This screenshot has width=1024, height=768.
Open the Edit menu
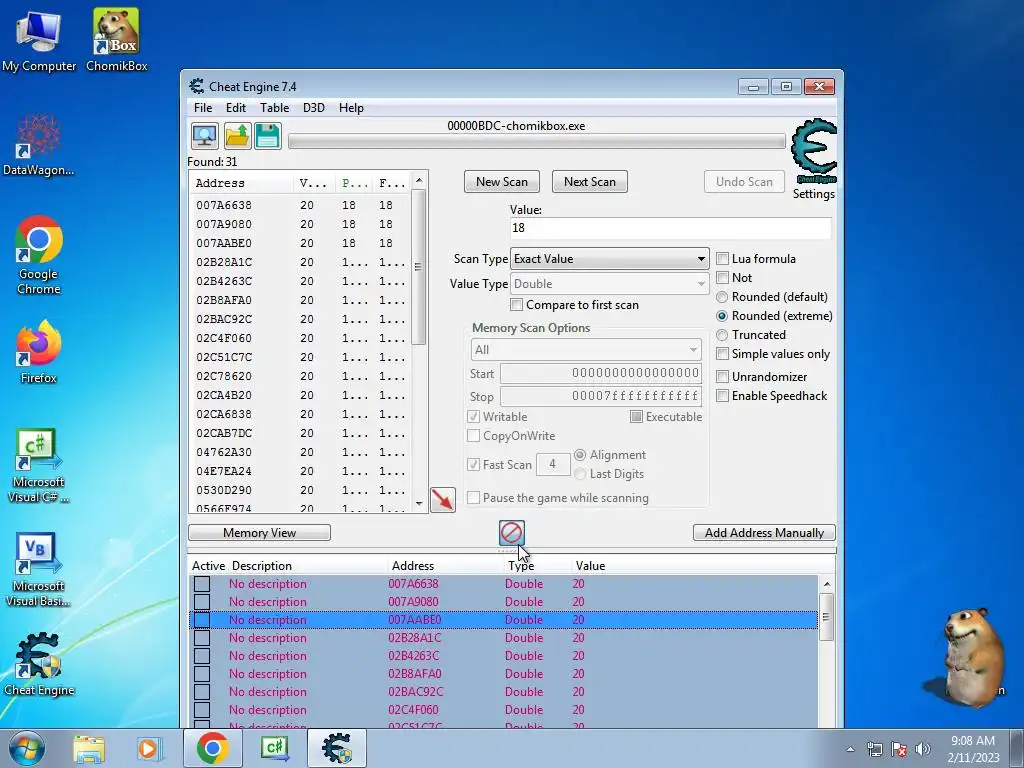(x=236, y=108)
